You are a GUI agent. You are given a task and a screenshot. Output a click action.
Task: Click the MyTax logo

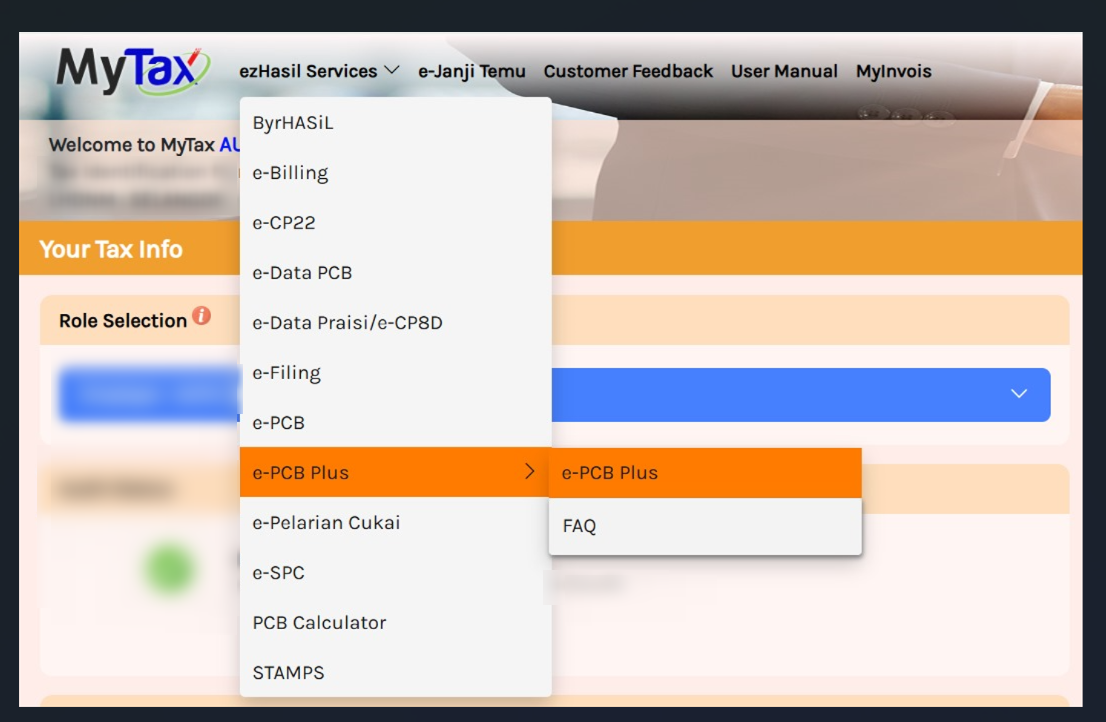[133, 71]
